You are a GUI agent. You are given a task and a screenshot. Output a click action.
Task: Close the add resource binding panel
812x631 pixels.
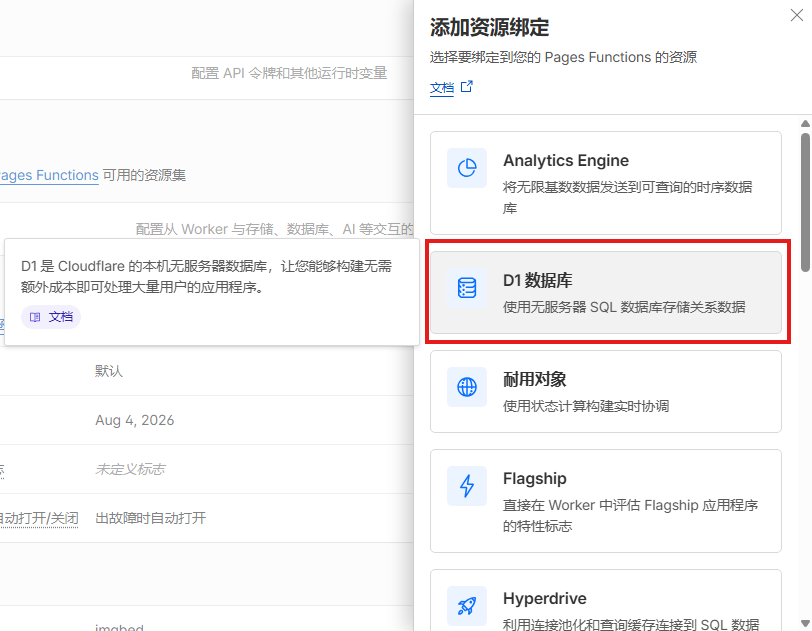796,16
